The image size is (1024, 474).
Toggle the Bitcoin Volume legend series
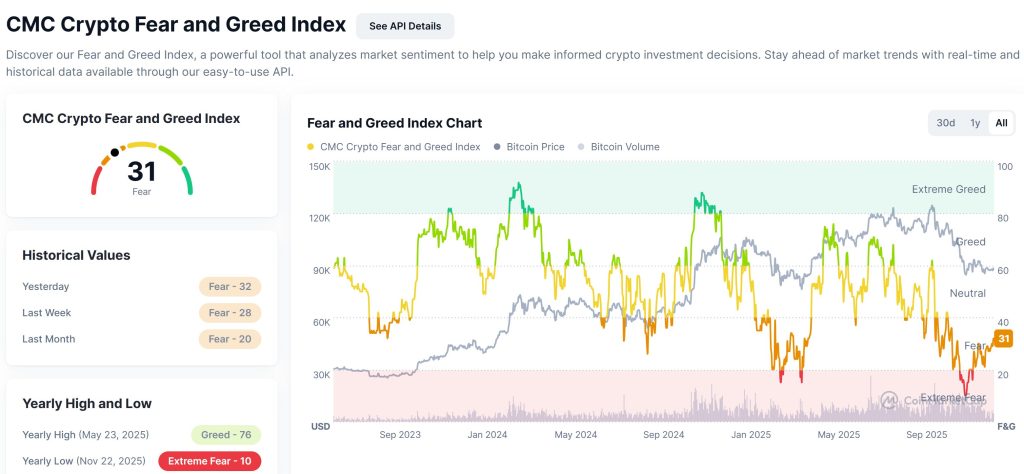pos(625,147)
